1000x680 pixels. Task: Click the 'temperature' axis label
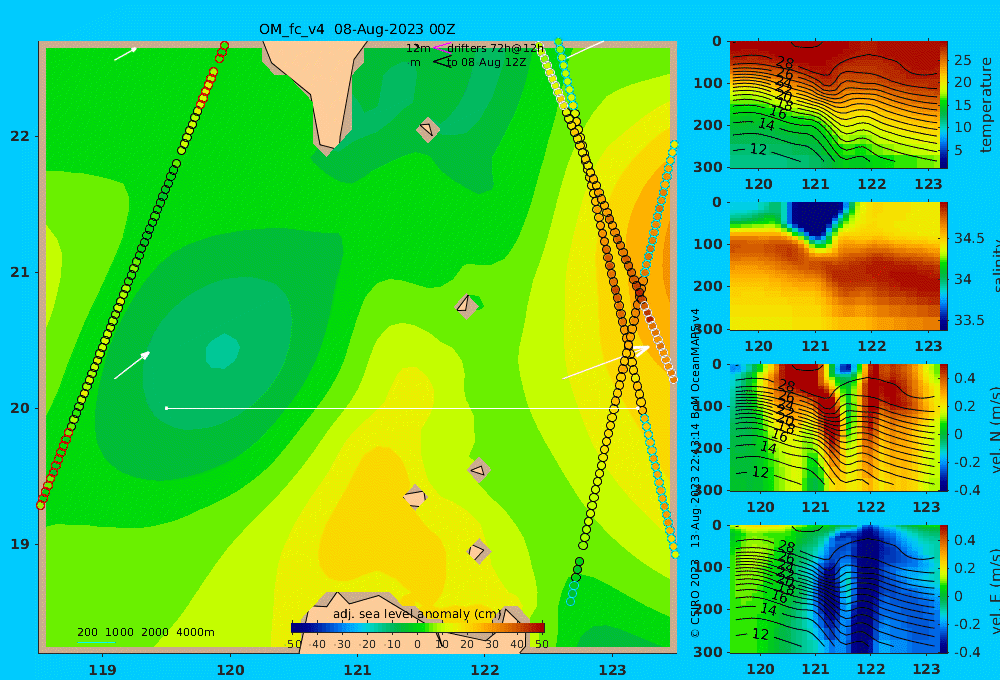coord(986,105)
